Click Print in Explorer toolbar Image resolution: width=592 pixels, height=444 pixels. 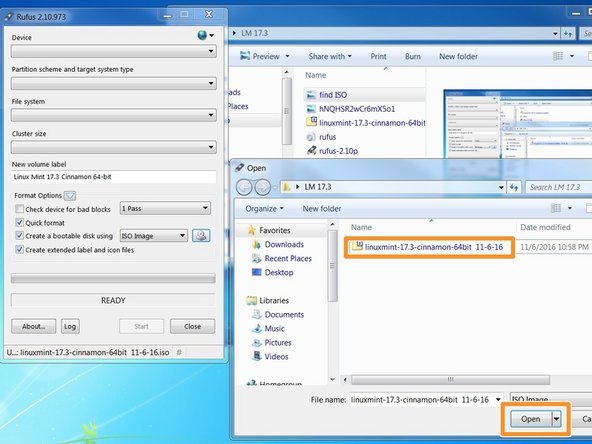pos(378,56)
